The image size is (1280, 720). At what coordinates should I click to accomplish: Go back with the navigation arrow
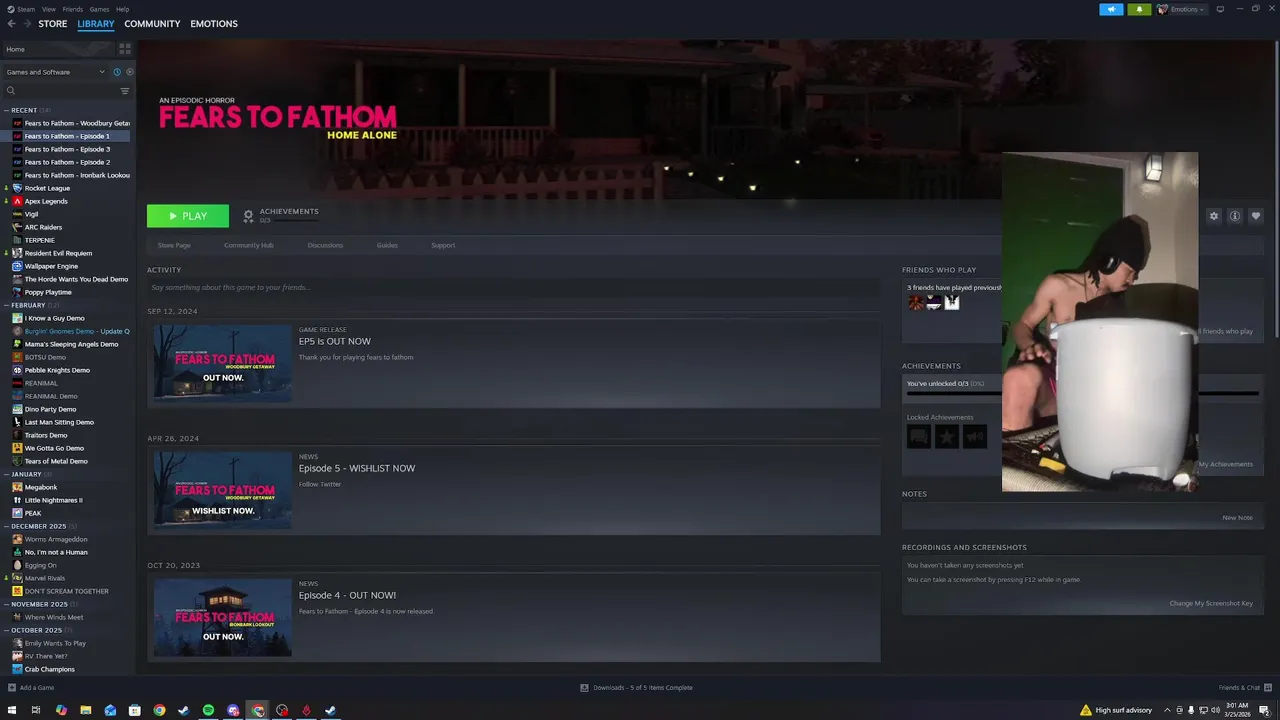pyautogui.click(x=12, y=24)
